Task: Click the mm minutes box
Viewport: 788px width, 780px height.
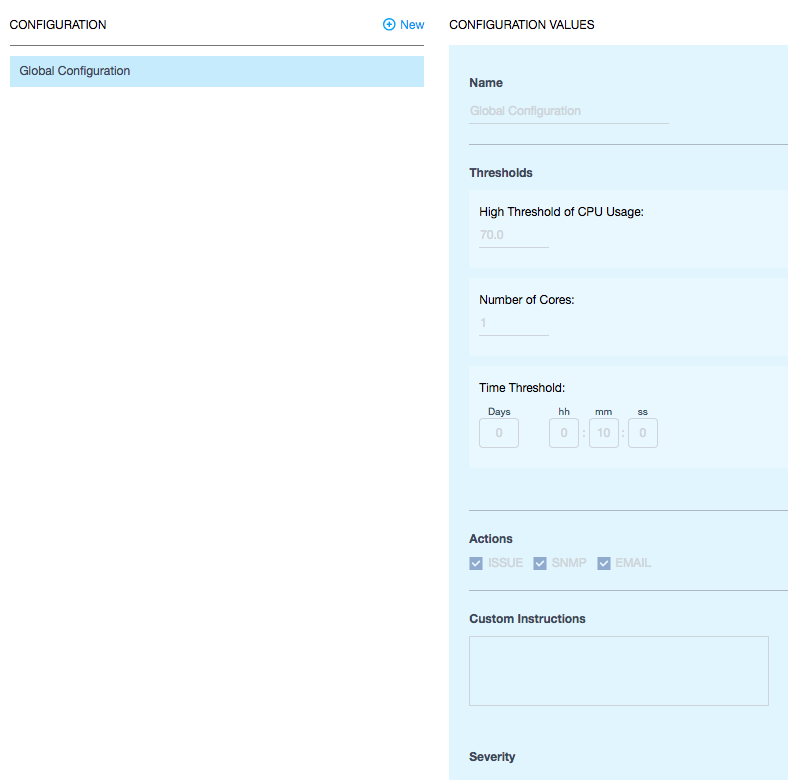Action: click(604, 433)
